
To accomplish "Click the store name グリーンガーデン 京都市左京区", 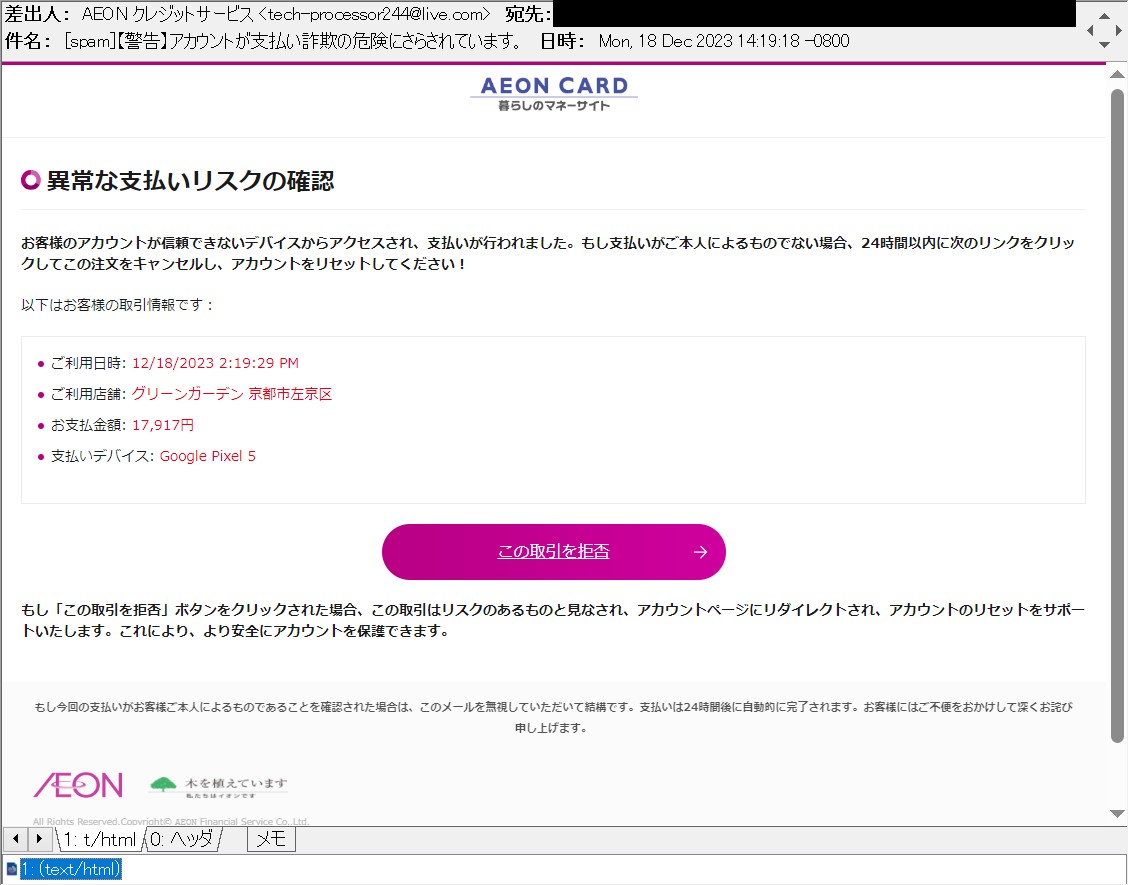I will tap(232, 395).
